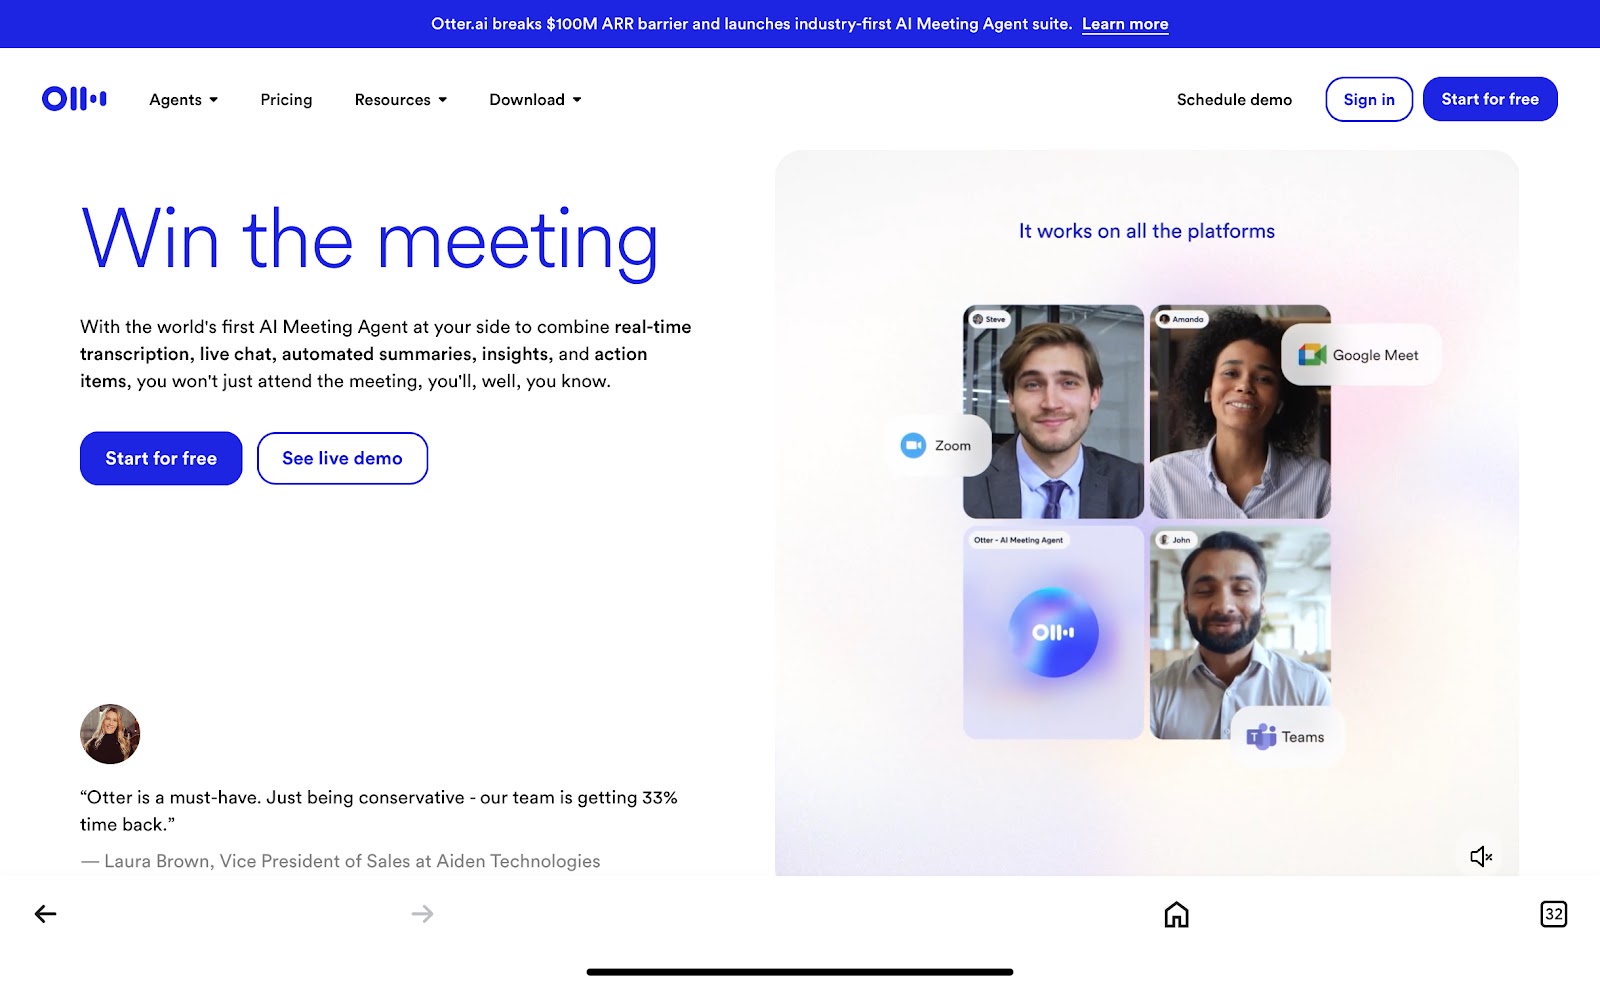Click the Google Meet badge

point(1360,355)
